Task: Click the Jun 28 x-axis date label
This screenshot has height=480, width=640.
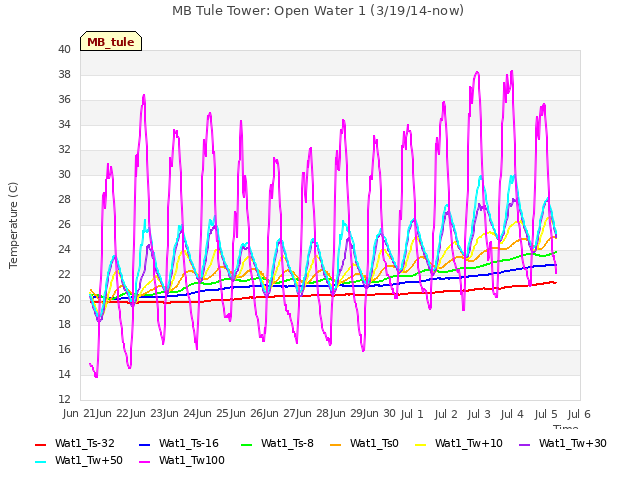Action: 312,414
